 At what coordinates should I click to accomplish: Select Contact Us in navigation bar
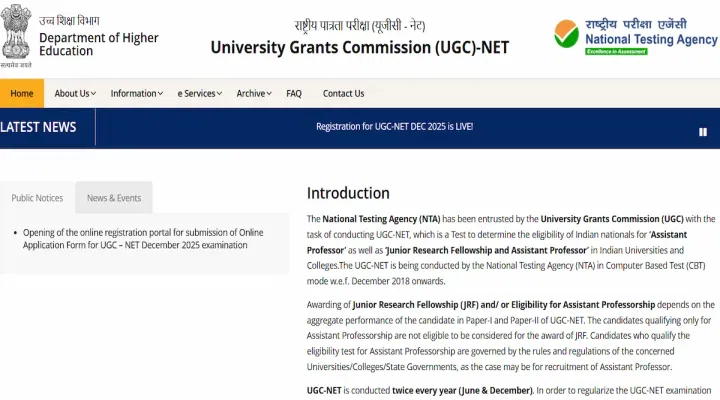tap(343, 93)
